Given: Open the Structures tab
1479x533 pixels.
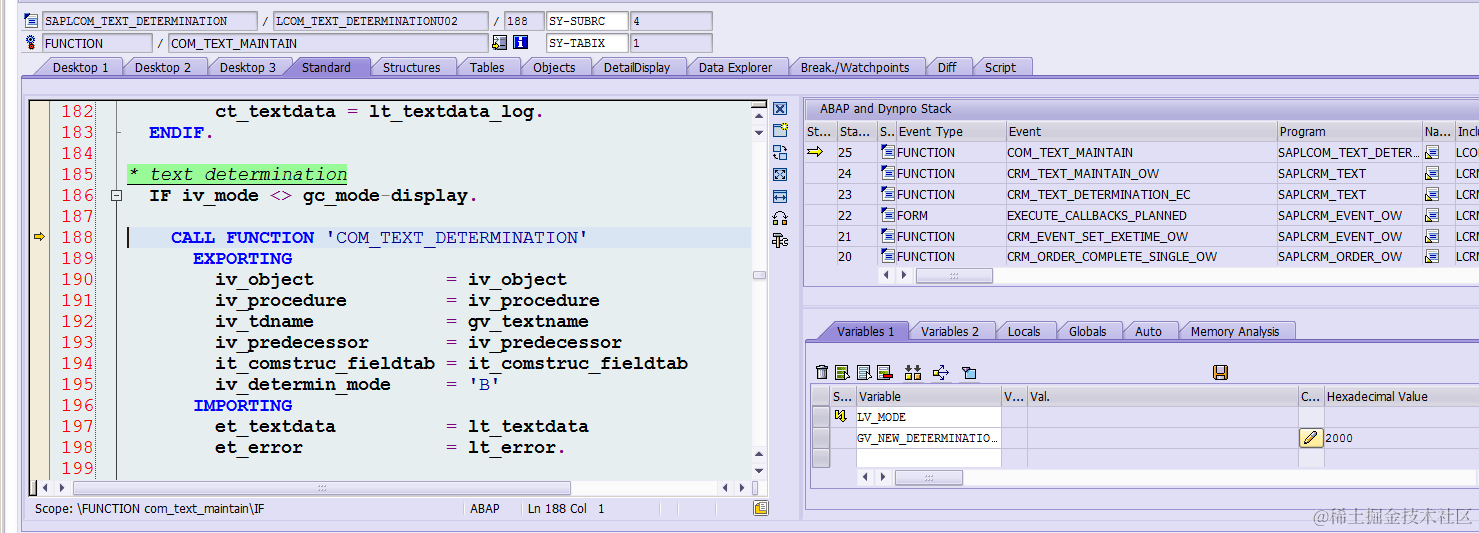Looking at the screenshot, I should 411,67.
